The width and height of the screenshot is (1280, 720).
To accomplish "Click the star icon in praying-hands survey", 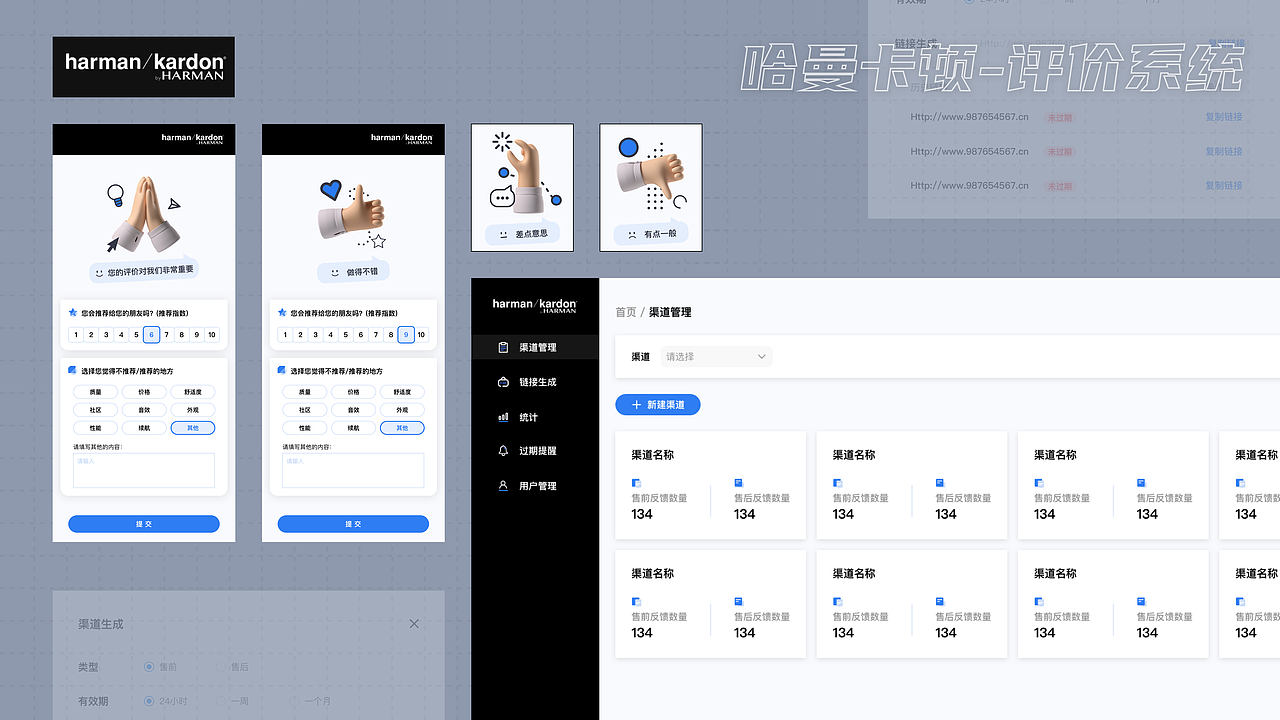I will click(73, 312).
